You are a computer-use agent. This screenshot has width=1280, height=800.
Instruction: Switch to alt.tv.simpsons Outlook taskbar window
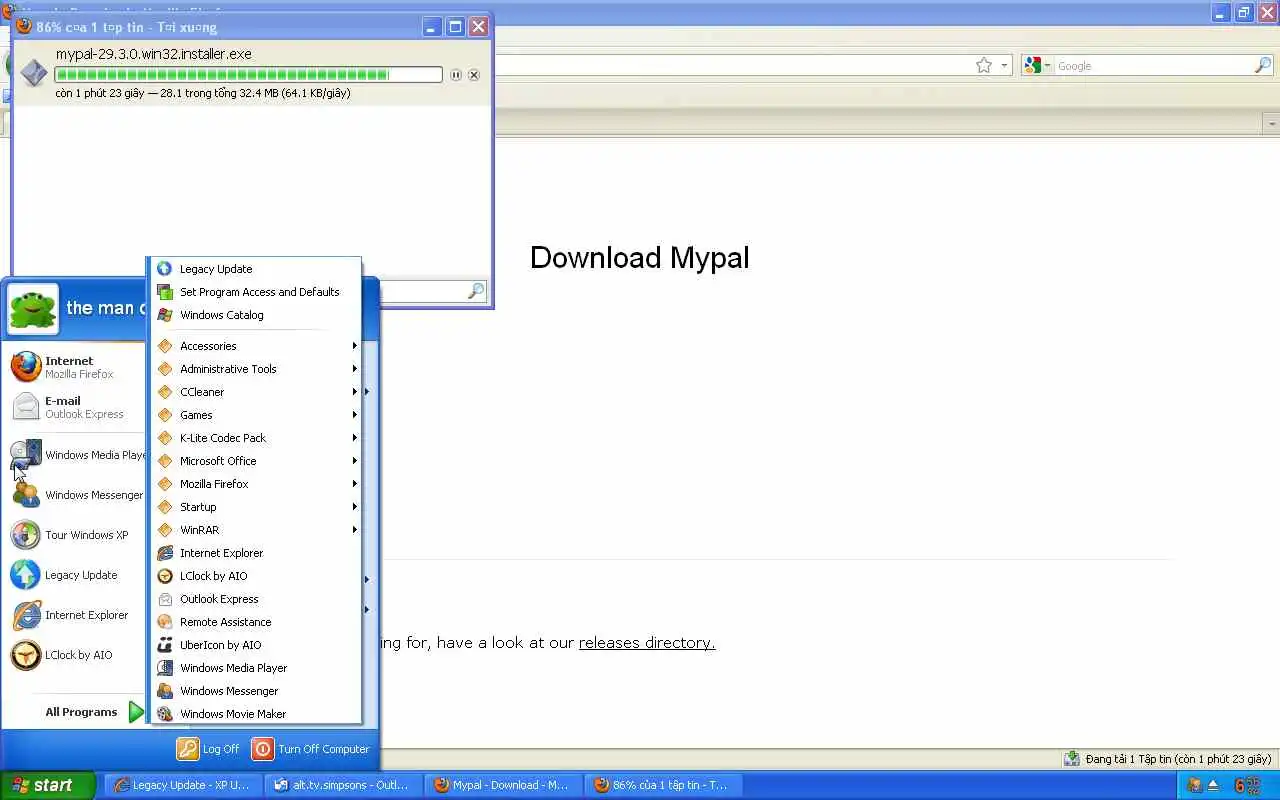tap(343, 785)
